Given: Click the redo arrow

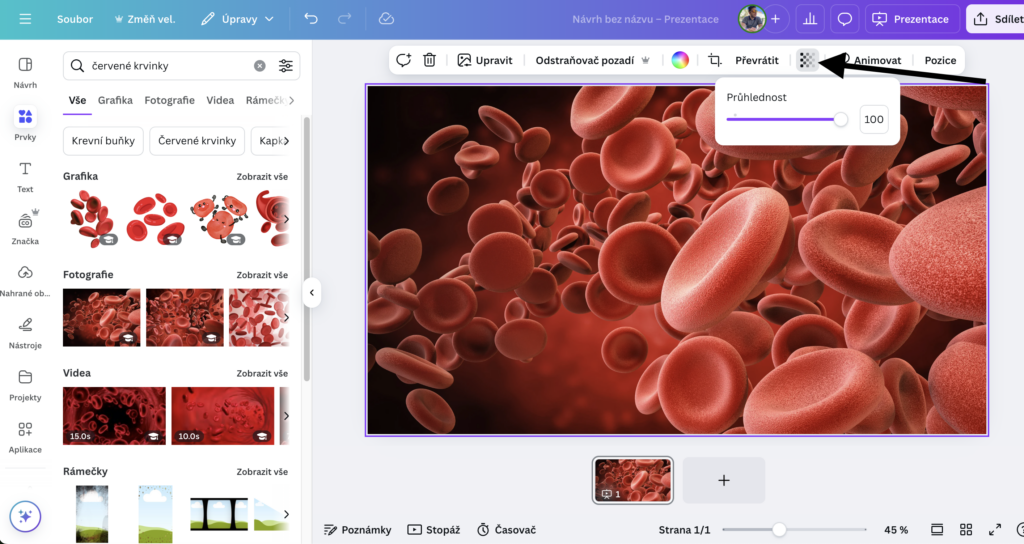Looking at the screenshot, I should tap(344, 19).
